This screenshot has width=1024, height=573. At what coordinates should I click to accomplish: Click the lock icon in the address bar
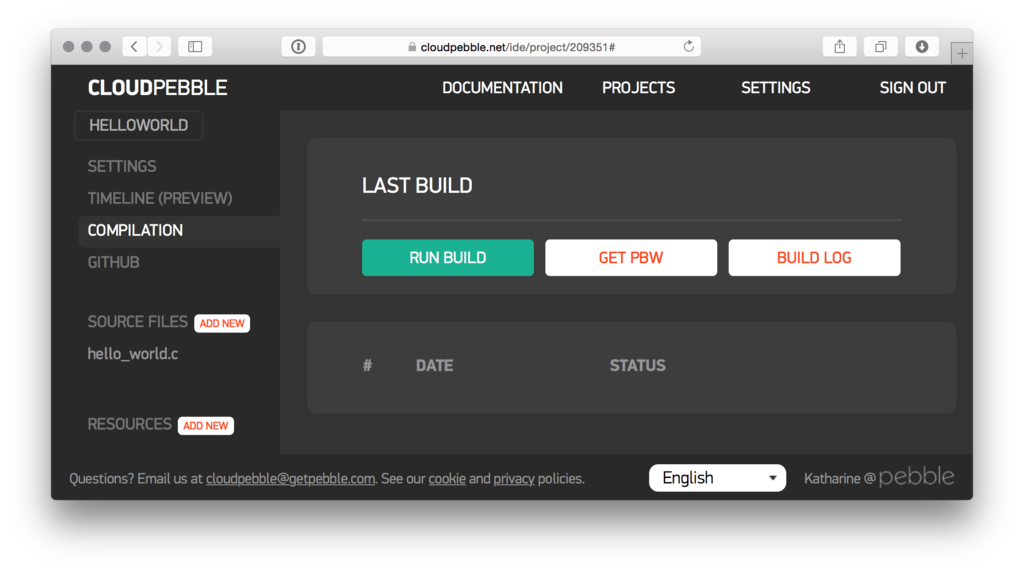(x=412, y=47)
